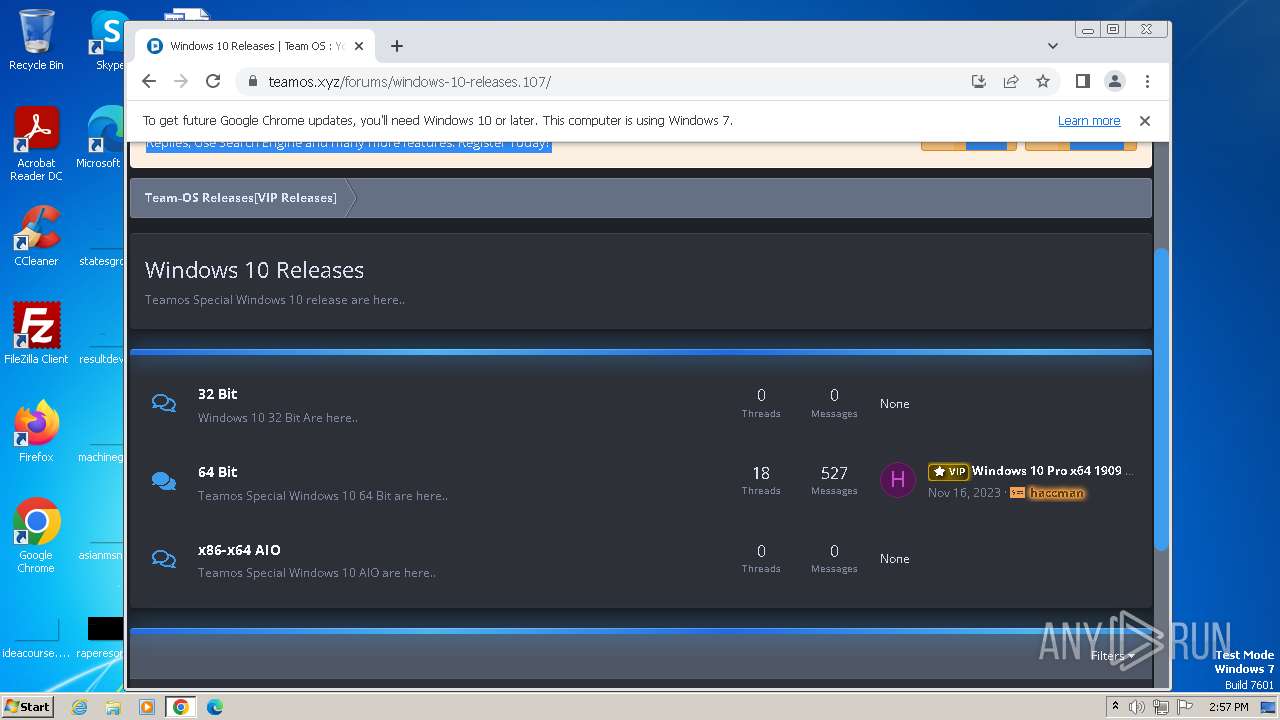Click the Chrome taskbar button
This screenshot has height=720, width=1280.
click(181, 707)
